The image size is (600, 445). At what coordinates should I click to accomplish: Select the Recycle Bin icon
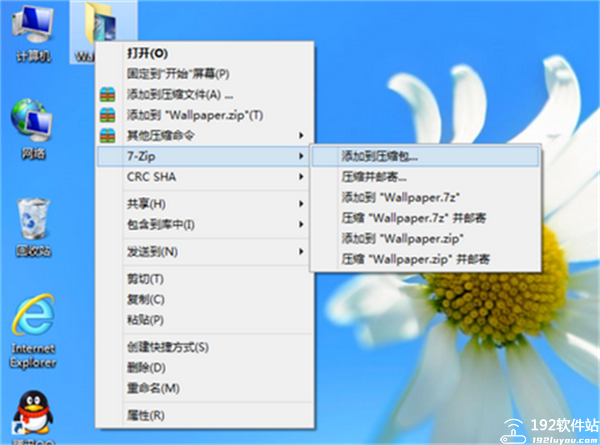coord(33,219)
